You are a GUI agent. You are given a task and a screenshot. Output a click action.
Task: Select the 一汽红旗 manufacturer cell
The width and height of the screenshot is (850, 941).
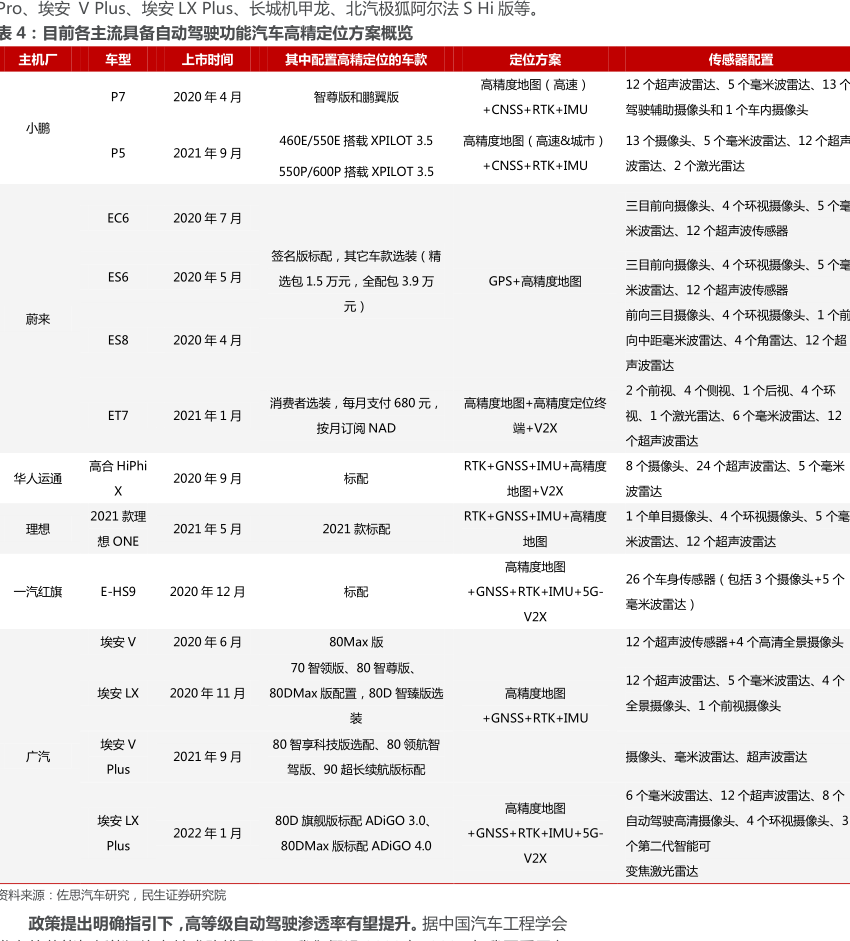pos(38,592)
